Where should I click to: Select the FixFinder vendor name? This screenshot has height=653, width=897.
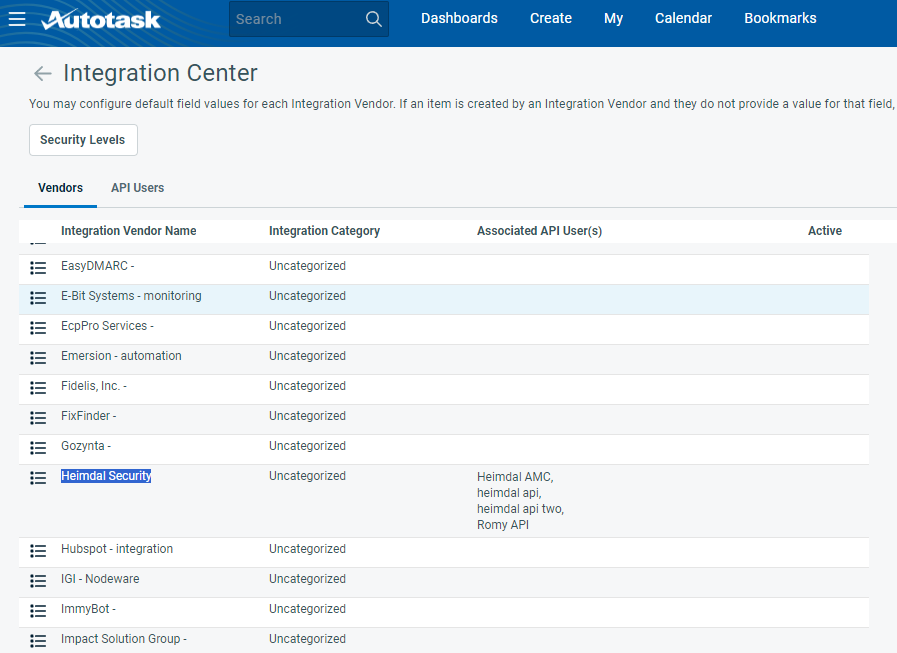point(89,416)
